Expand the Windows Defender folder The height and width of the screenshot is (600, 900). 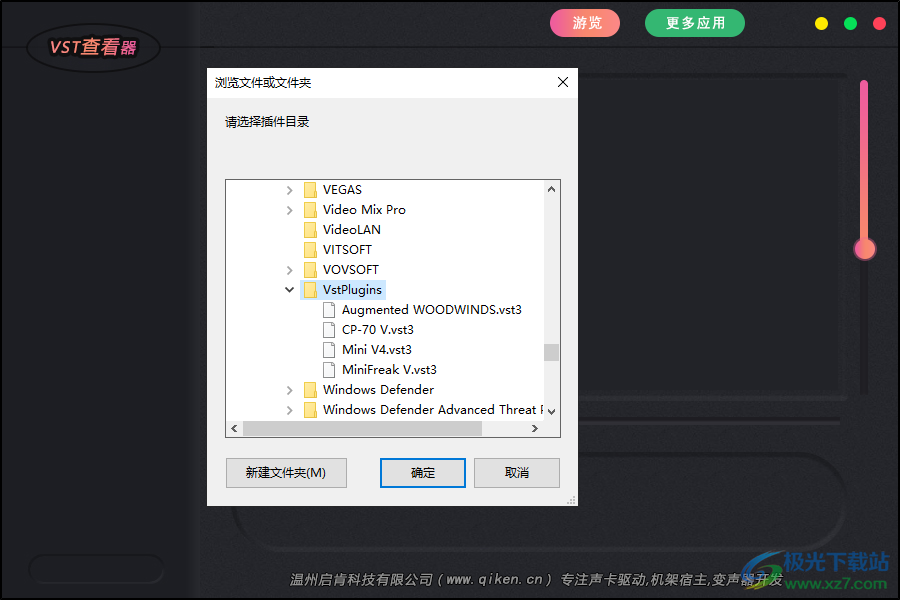(x=289, y=389)
